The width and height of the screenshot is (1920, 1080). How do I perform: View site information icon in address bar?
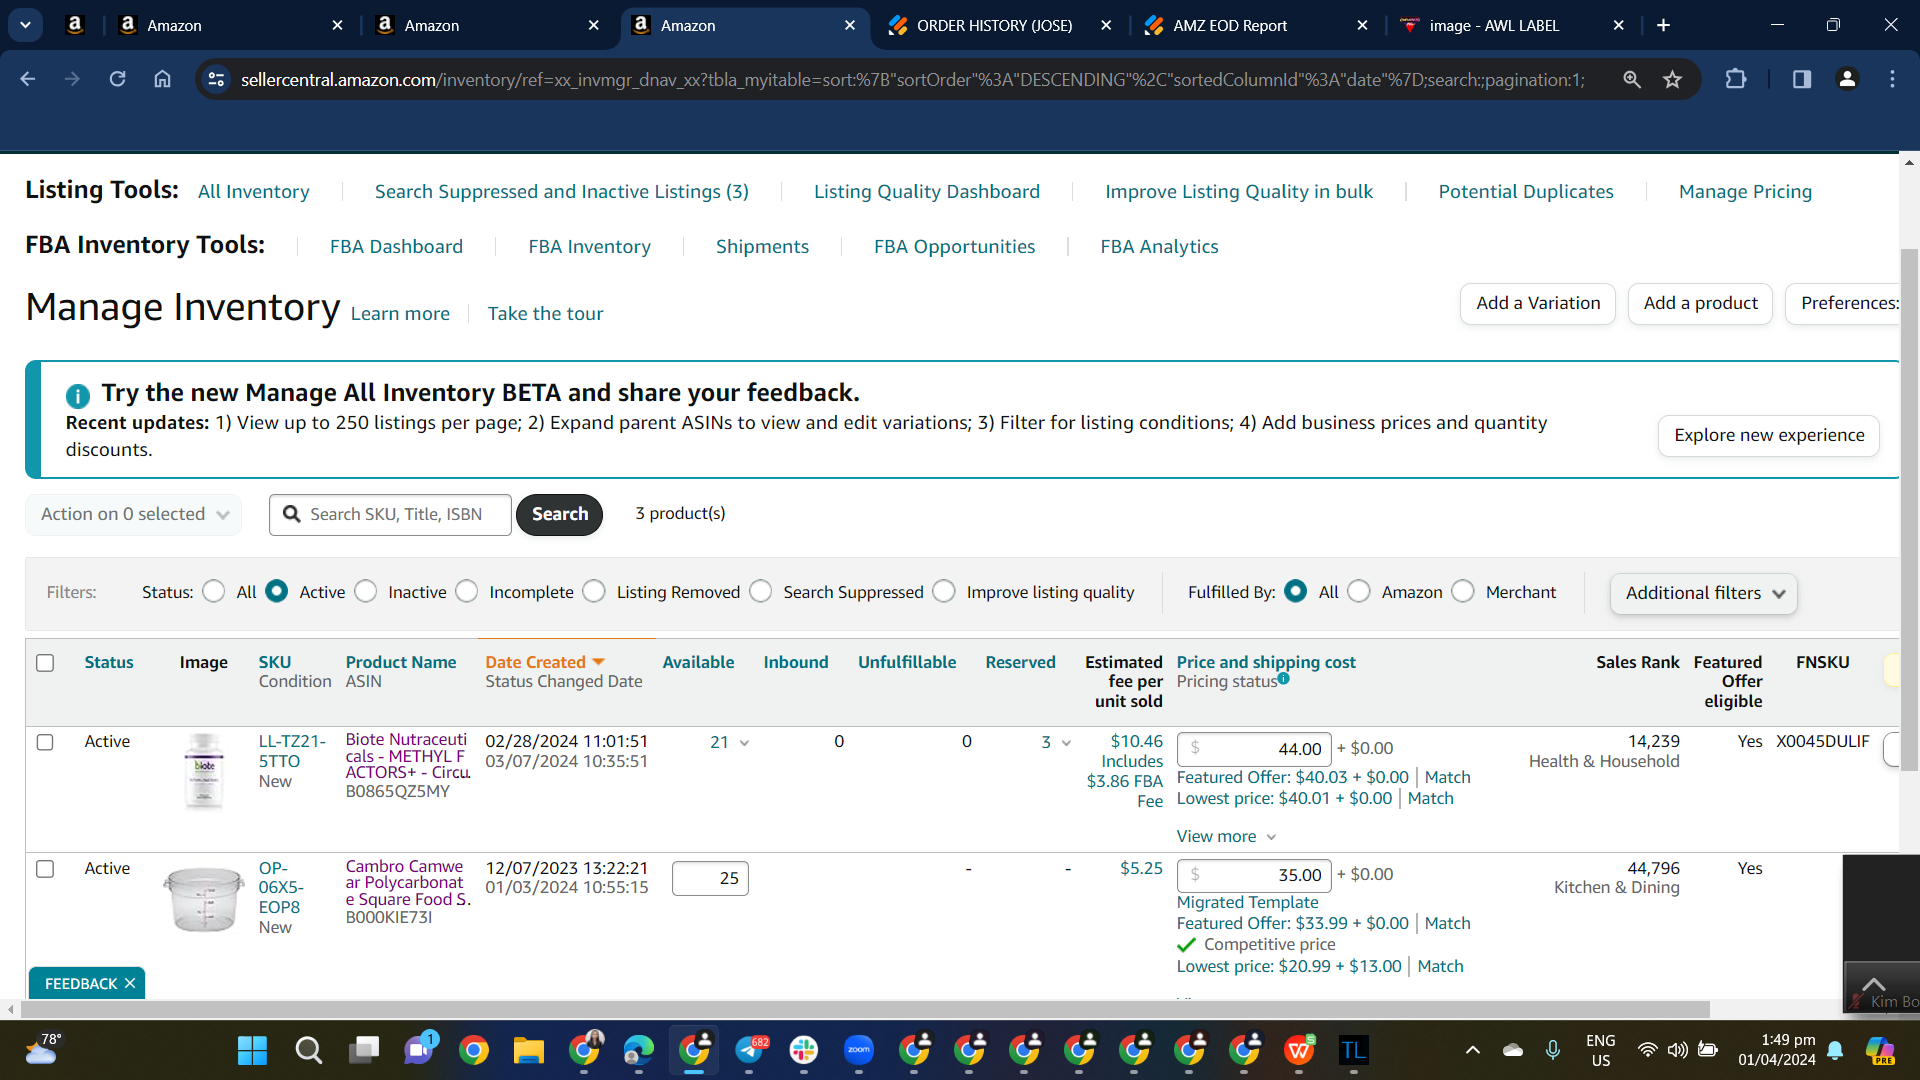click(216, 79)
